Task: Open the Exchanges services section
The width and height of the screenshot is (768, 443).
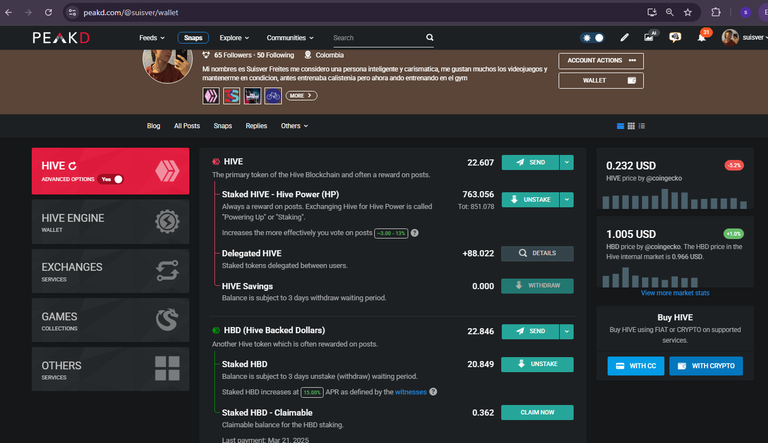Action: click(x=110, y=271)
